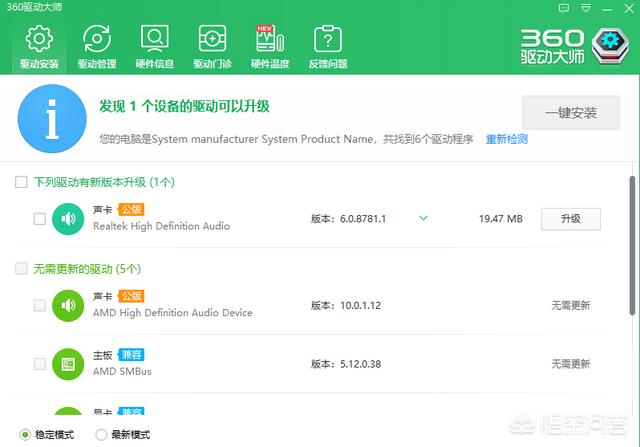Click 升级 button for Realtek audio
Image resolution: width=640 pixels, height=447 pixels.
tap(571, 218)
